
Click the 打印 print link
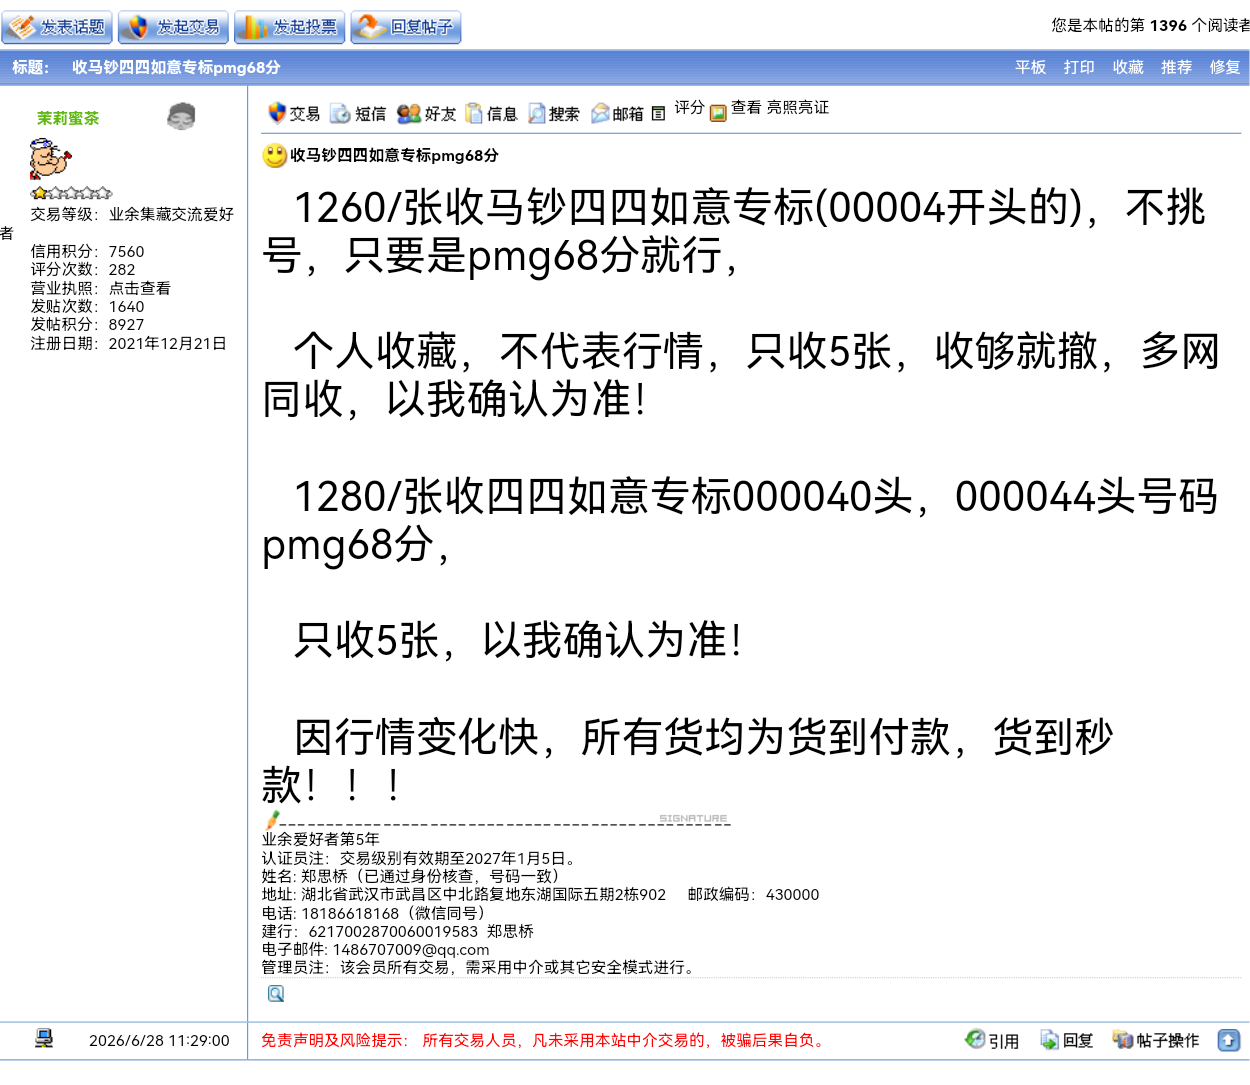1079,67
